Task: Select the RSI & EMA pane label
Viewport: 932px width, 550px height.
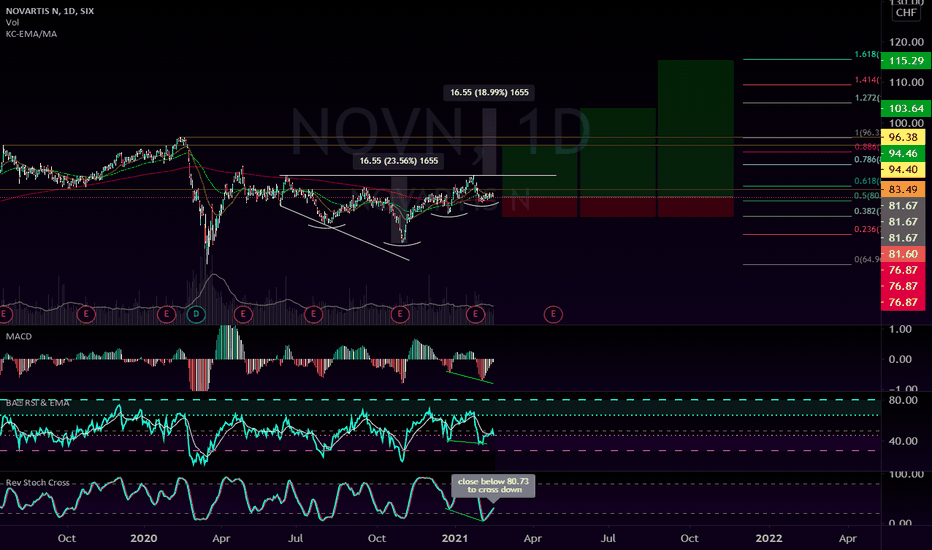Action: click(37, 403)
